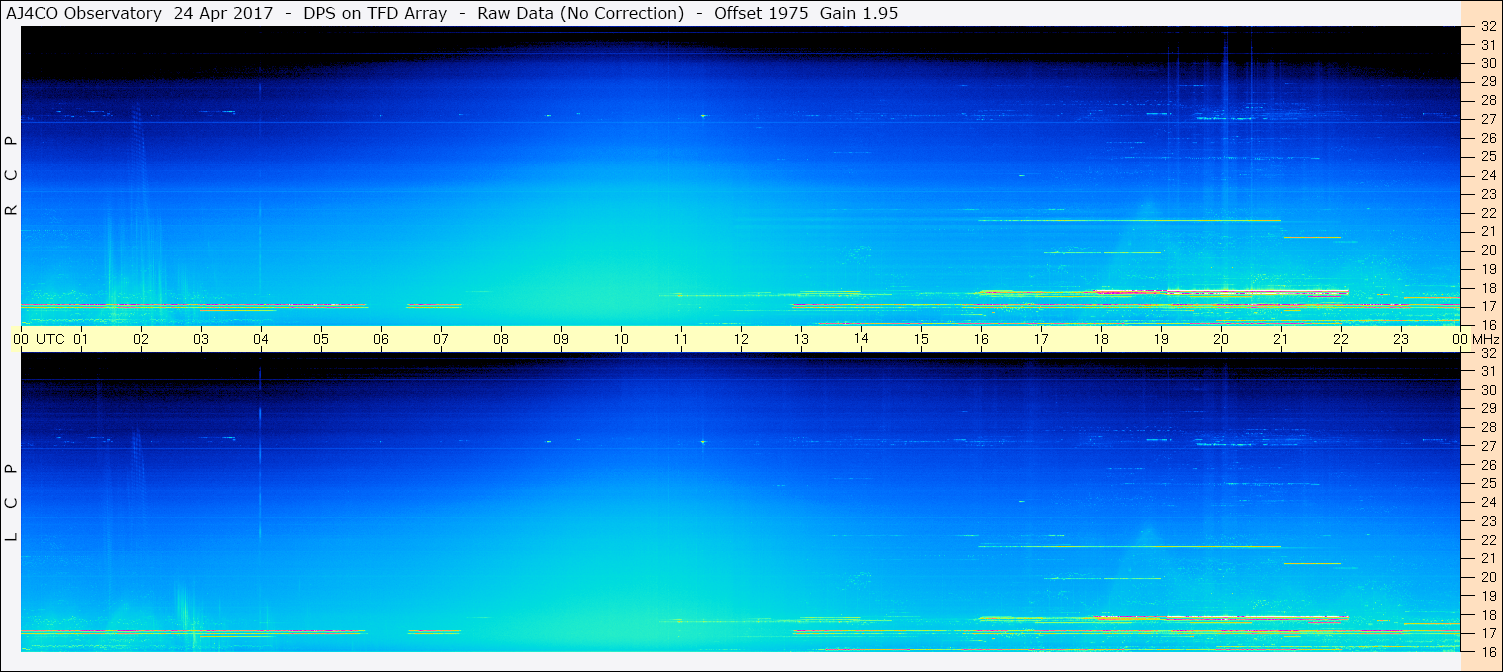Click 16 MHz tick on LCP frequency scale
1503x672 pixels.
tap(1488, 651)
